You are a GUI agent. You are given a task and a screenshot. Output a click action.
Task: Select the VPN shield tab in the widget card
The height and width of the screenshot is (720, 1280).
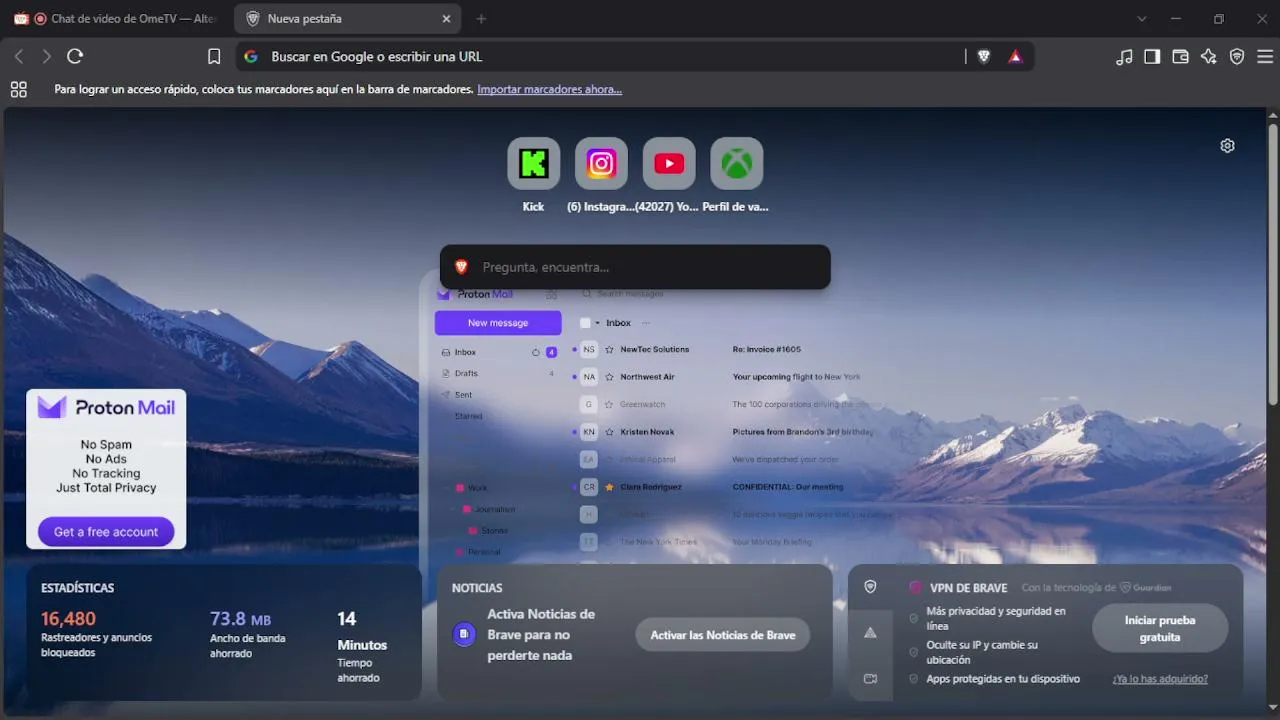pyautogui.click(x=870, y=587)
